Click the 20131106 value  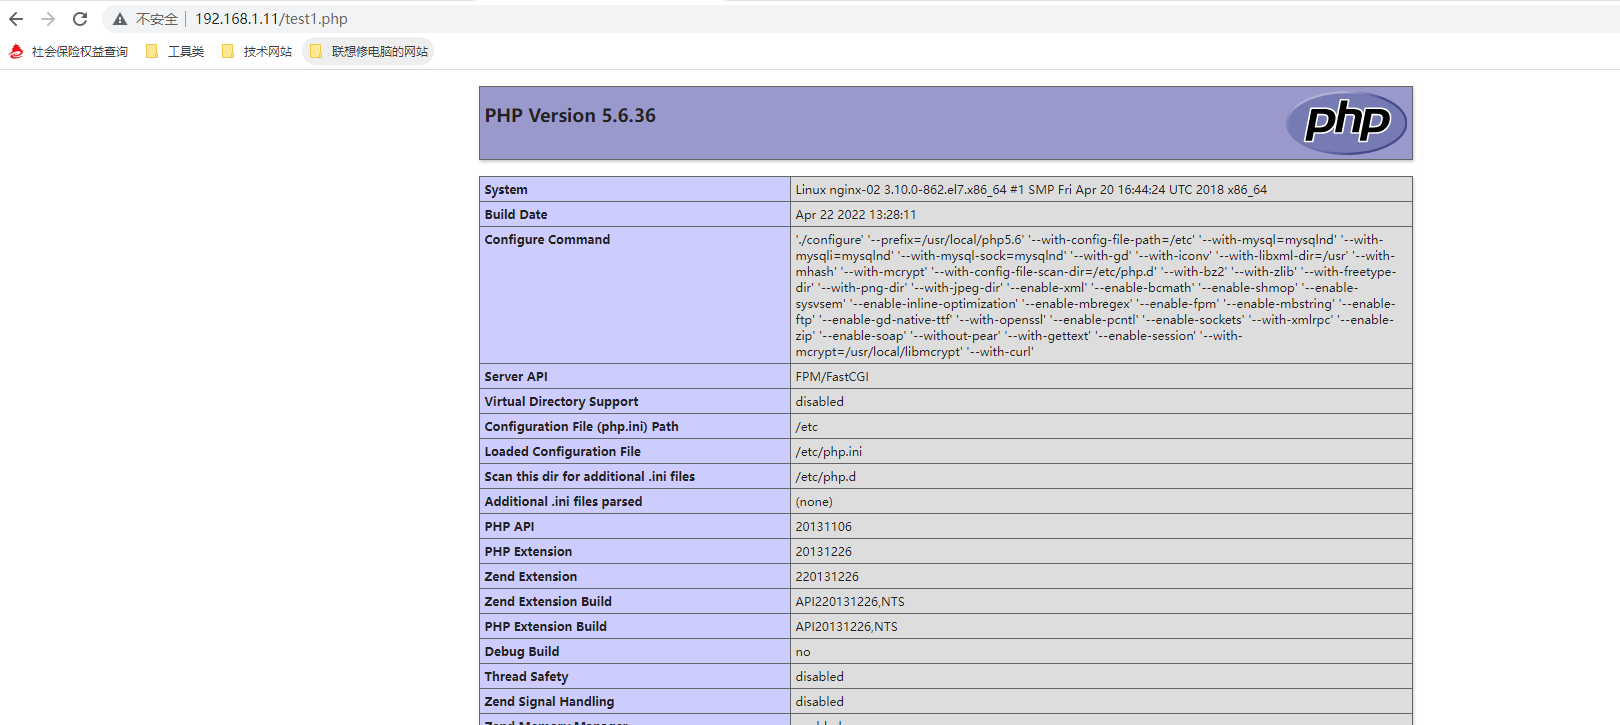coord(824,527)
